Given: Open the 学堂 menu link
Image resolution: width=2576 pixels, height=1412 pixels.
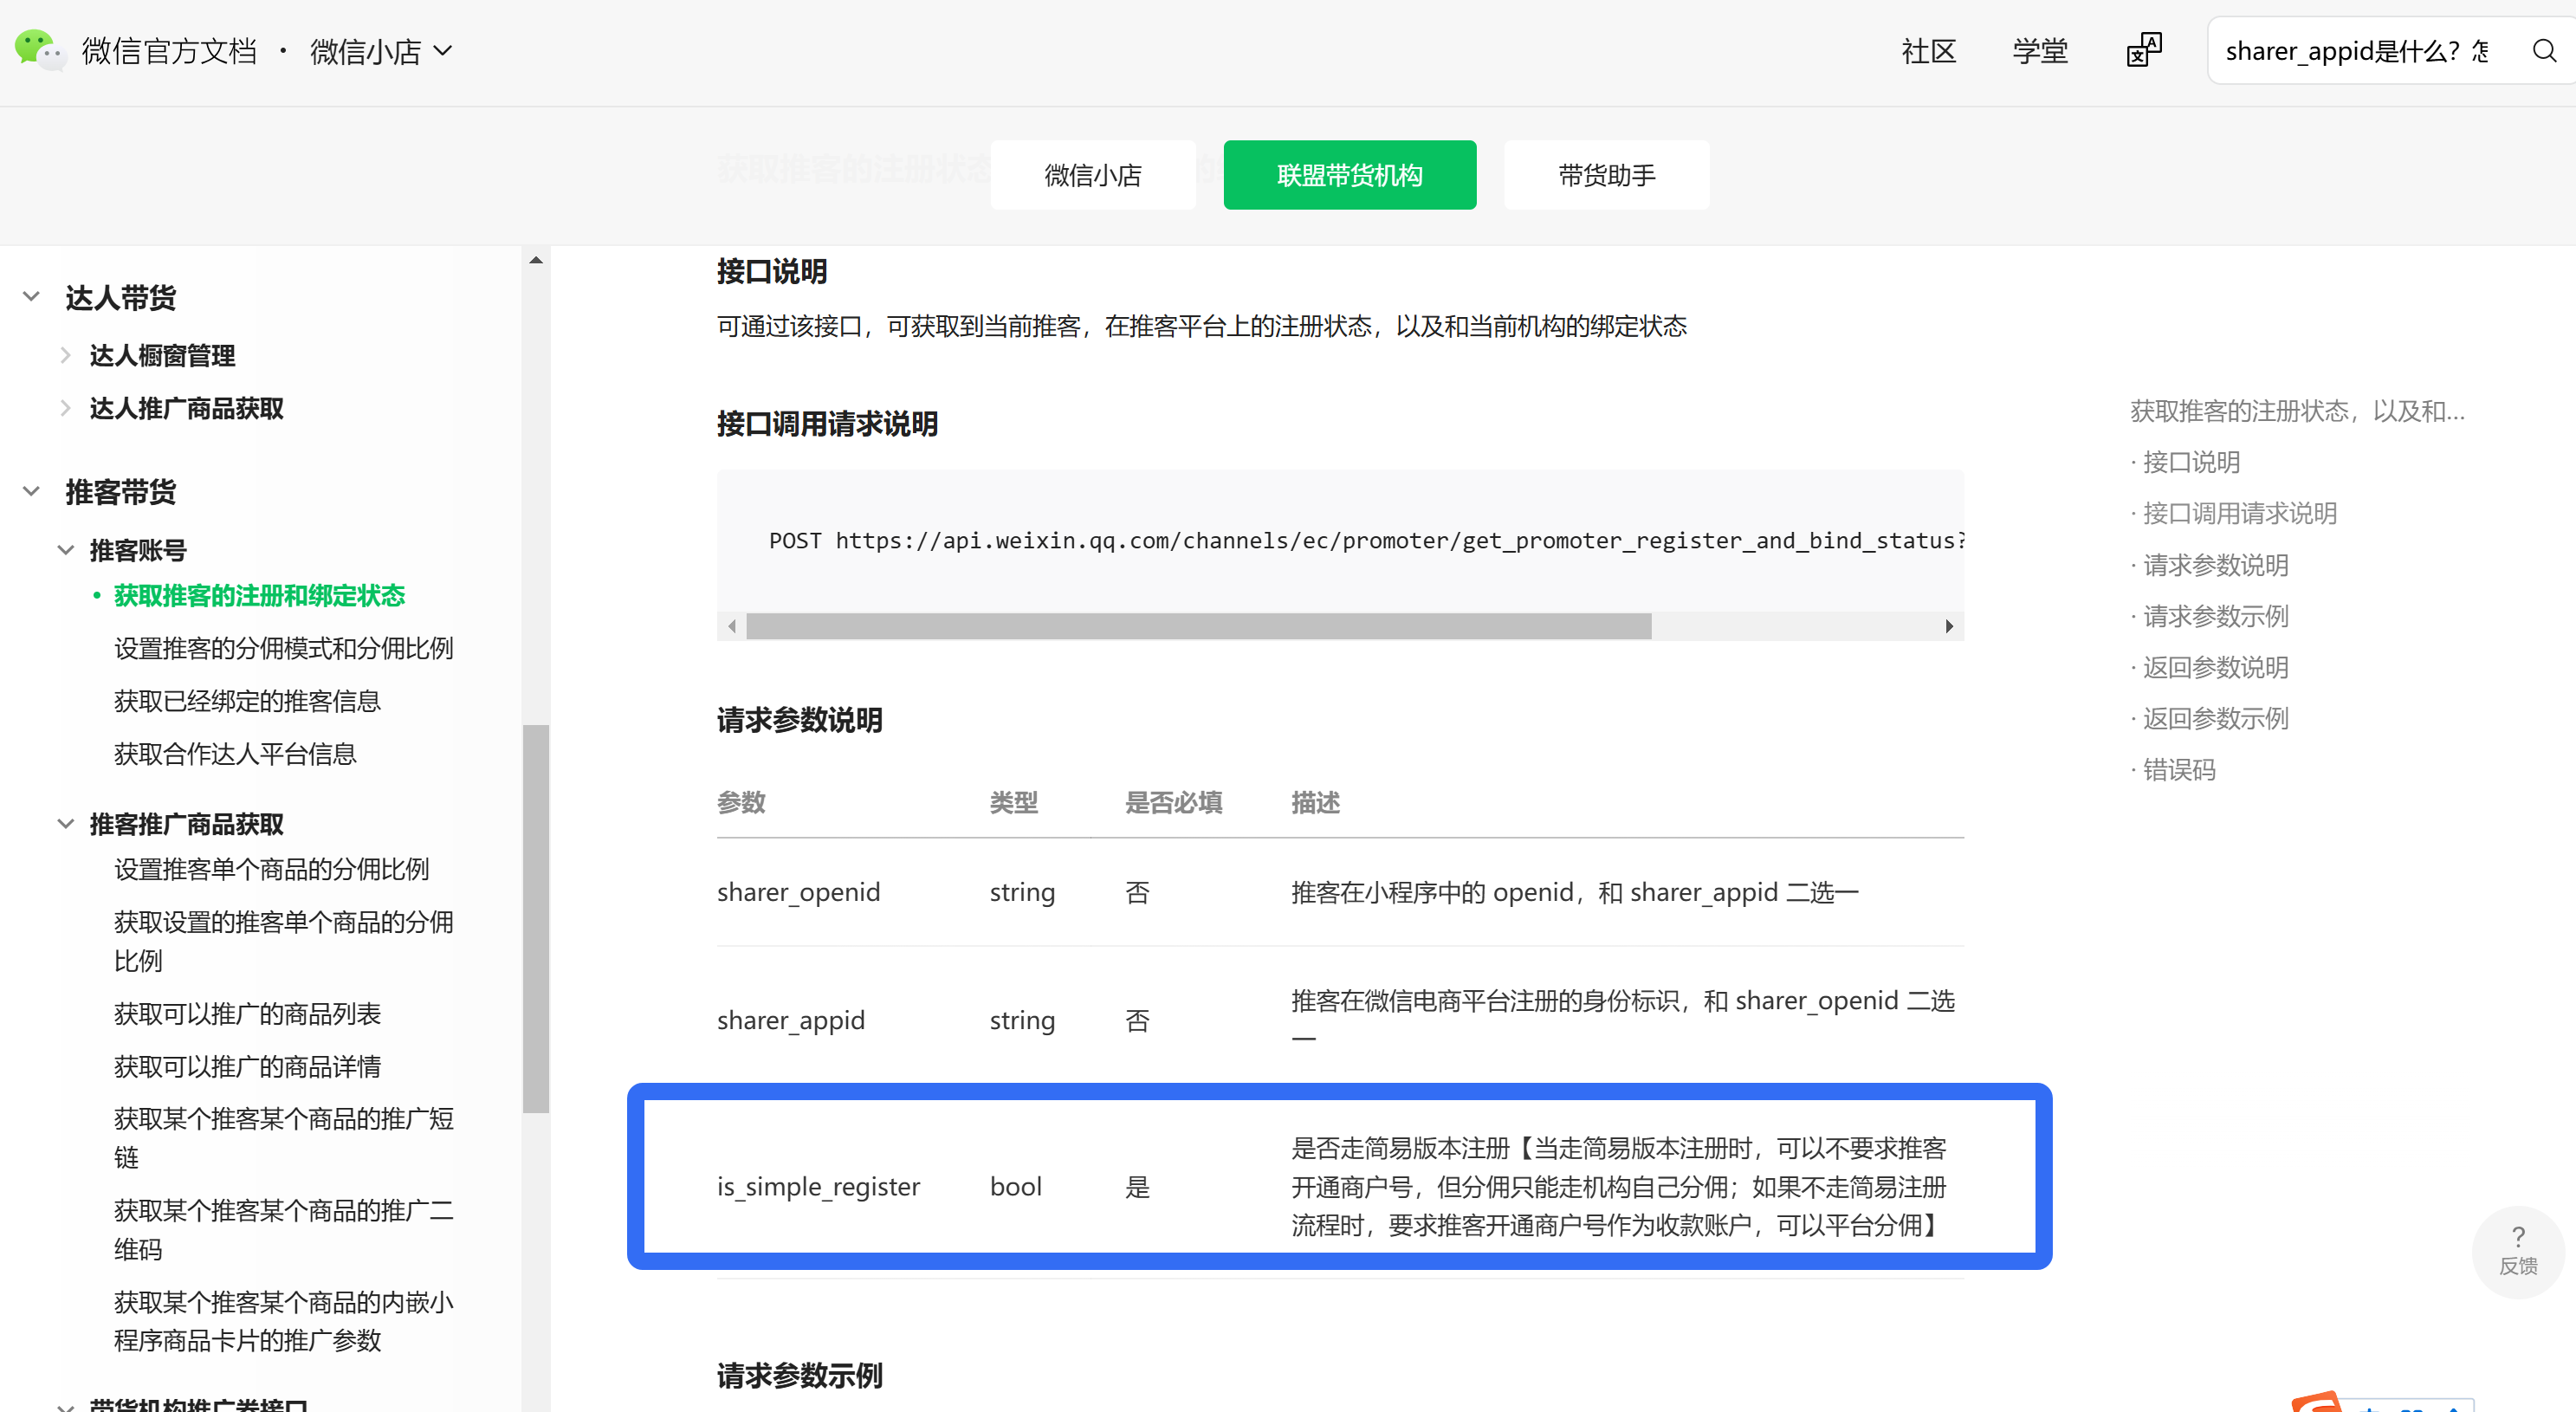Looking at the screenshot, I should (x=2039, y=51).
